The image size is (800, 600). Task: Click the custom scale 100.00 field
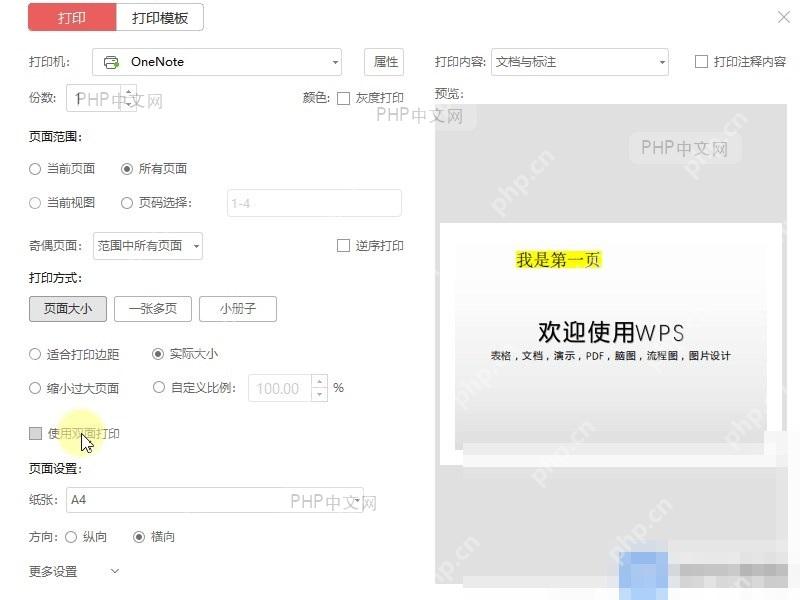(x=280, y=388)
